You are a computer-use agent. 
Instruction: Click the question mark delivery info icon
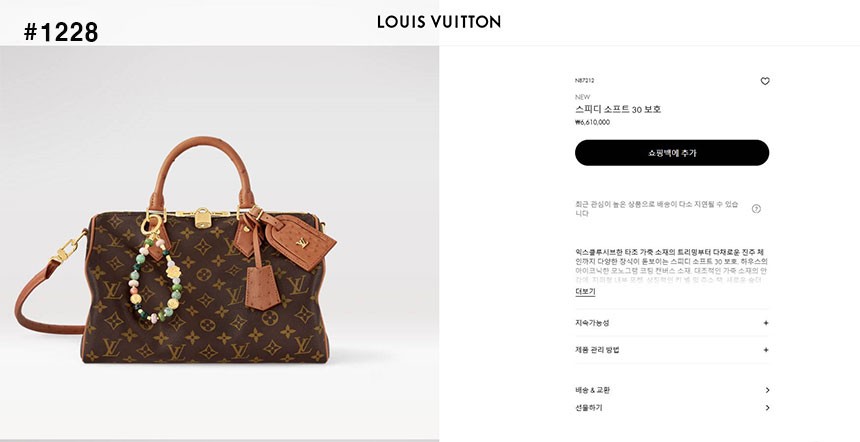click(756, 208)
